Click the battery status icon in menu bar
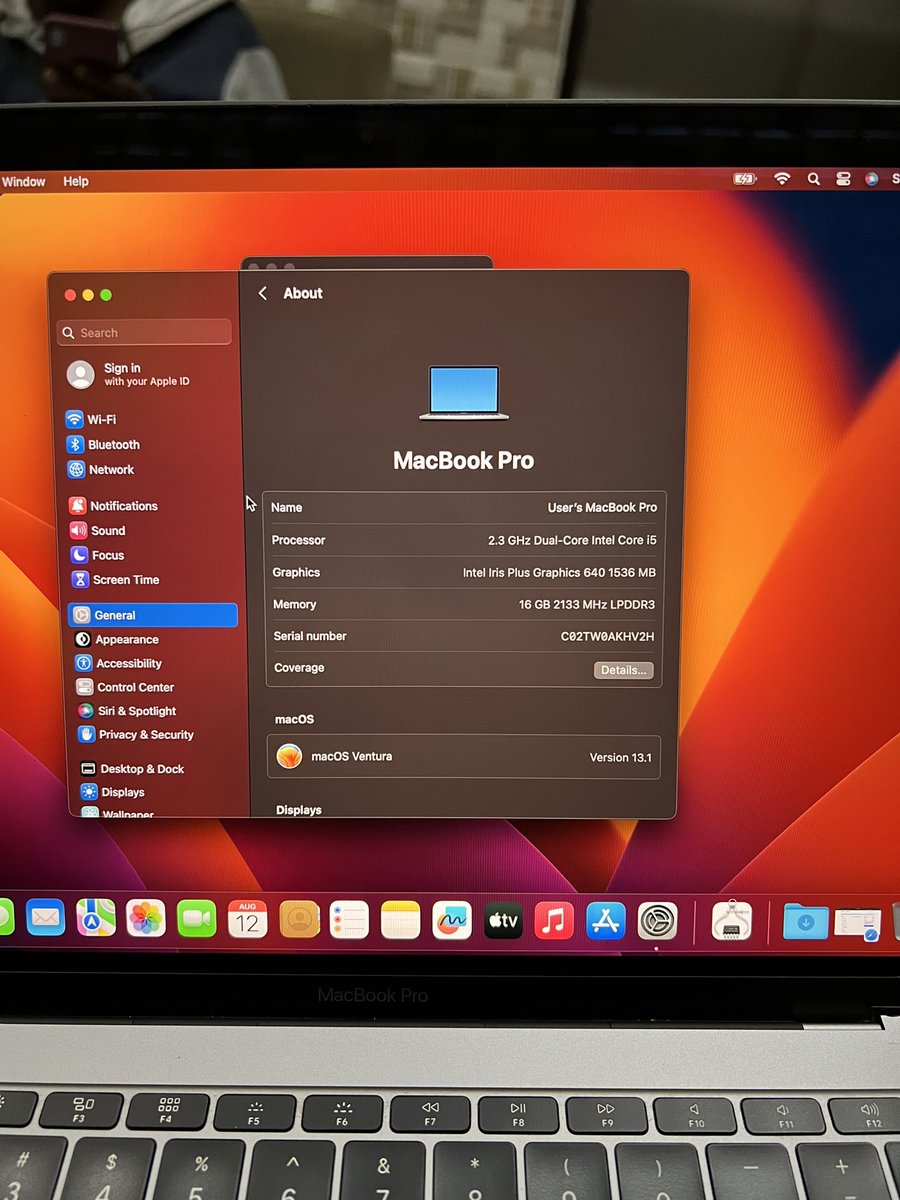The height and width of the screenshot is (1200, 900). (745, 179)
